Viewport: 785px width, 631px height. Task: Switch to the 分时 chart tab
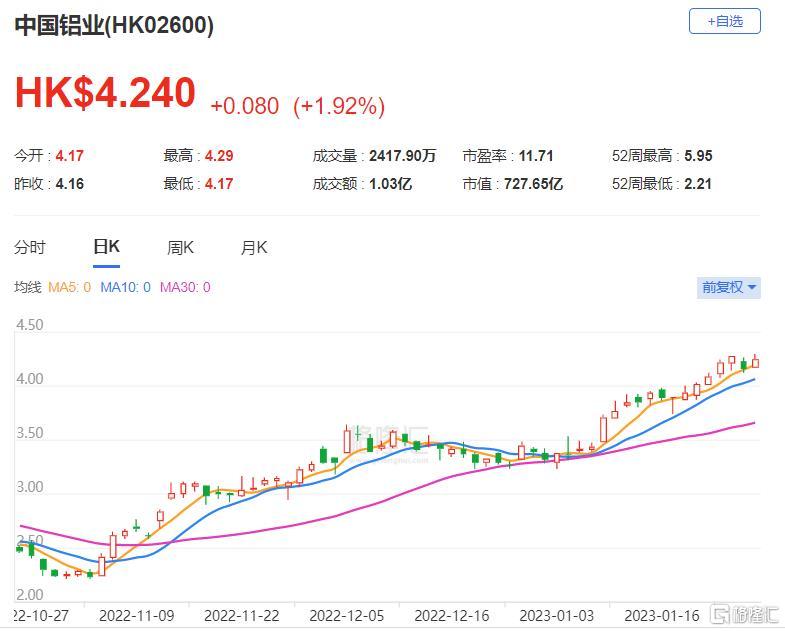click(30, 247)
